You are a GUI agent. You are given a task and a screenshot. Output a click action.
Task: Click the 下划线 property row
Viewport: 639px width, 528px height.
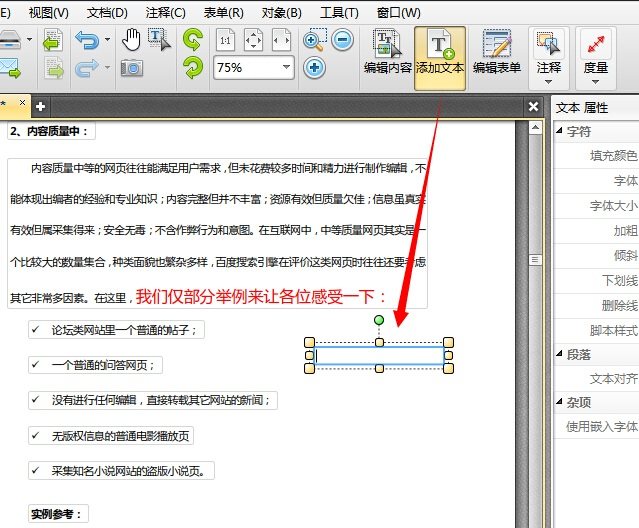pyautogui.click(x=596, y=281)
